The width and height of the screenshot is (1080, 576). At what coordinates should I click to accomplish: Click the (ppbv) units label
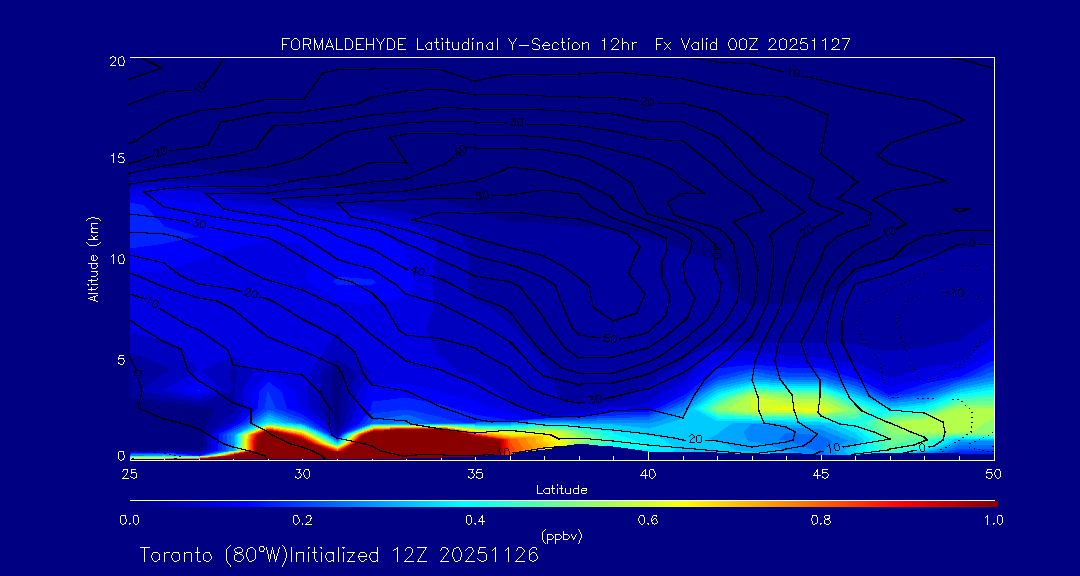pyautogui.click(x=561, y=536)
